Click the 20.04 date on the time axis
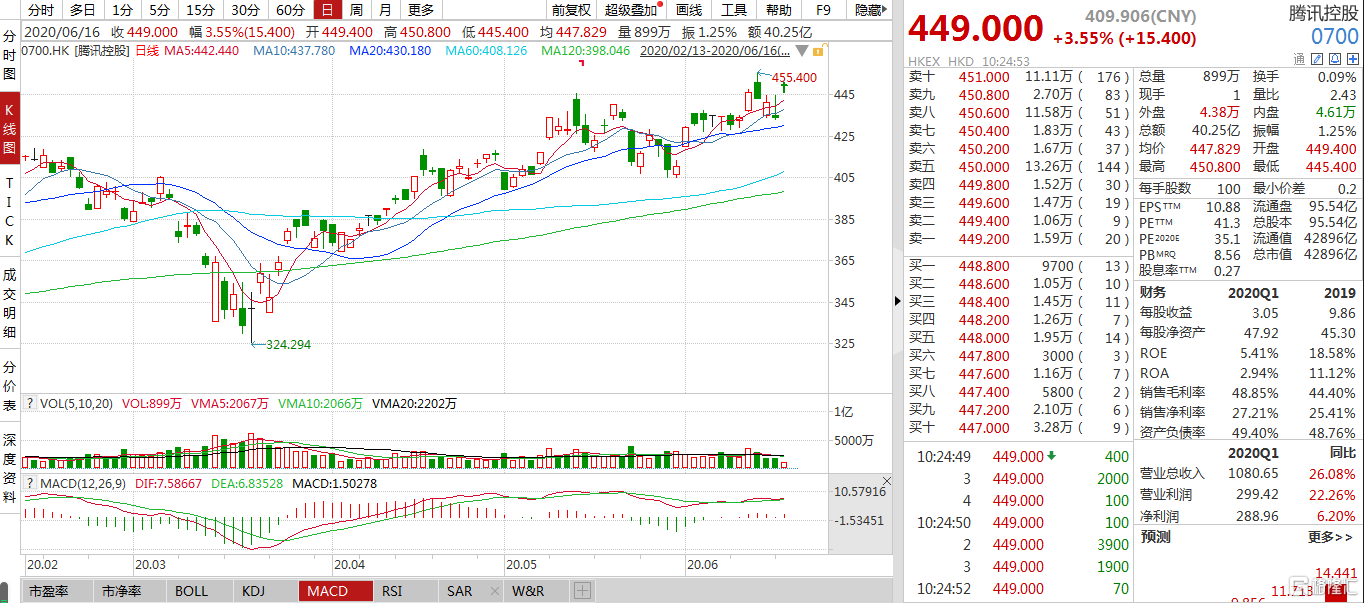Viewport: 1364px width, 603px height. click(351, 564)
